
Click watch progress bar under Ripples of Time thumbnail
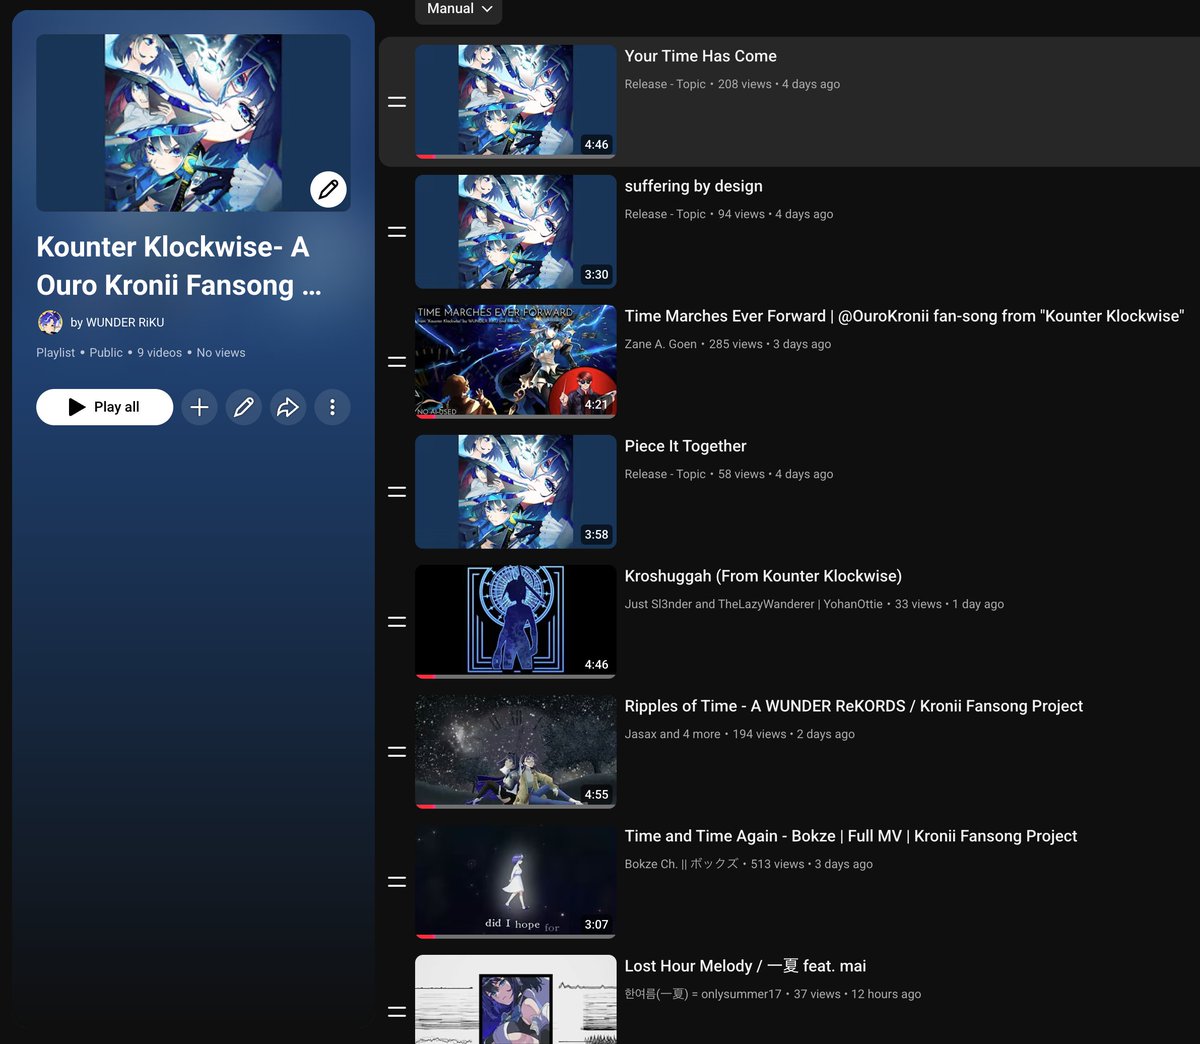(x=515, y=806)
